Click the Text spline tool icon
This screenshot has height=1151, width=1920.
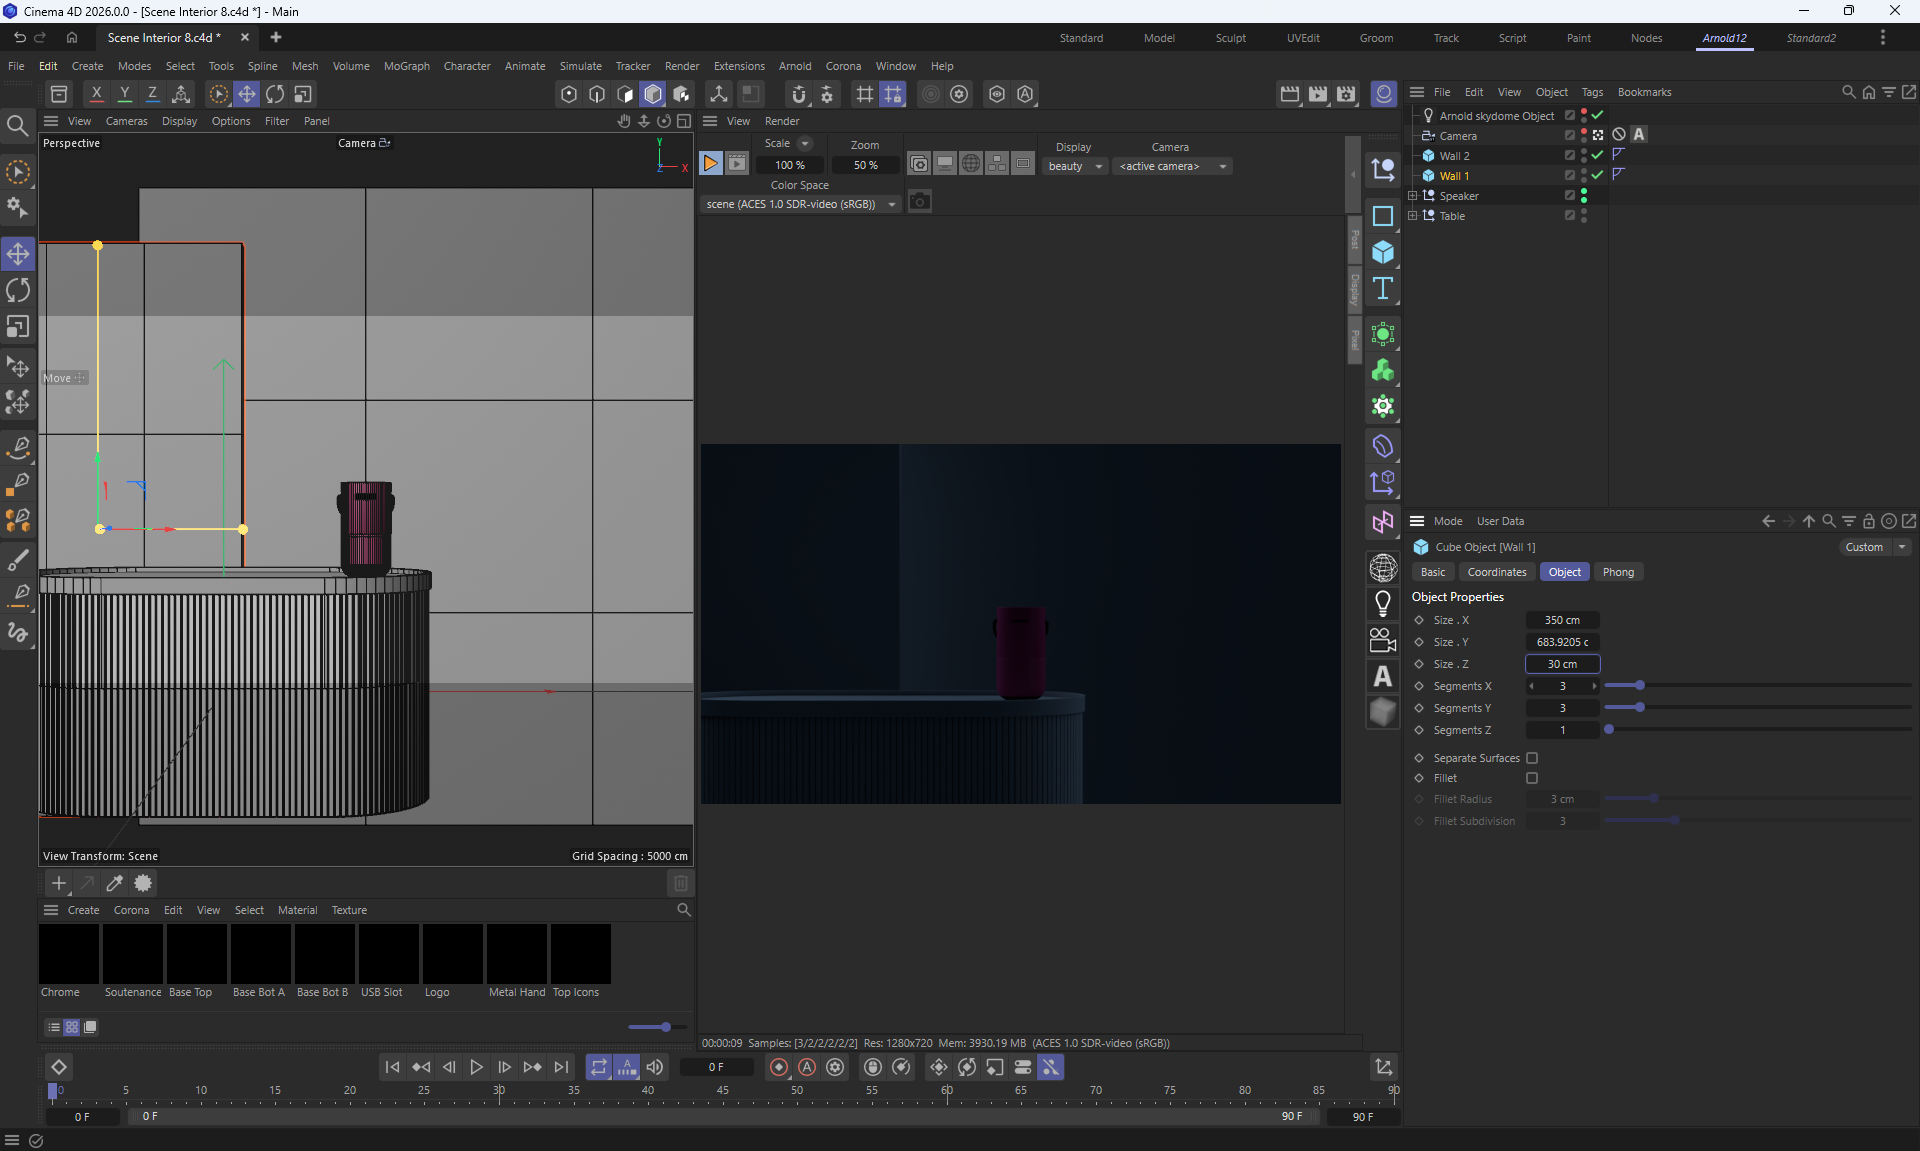pyautogui.click(x=1383, y=289)
